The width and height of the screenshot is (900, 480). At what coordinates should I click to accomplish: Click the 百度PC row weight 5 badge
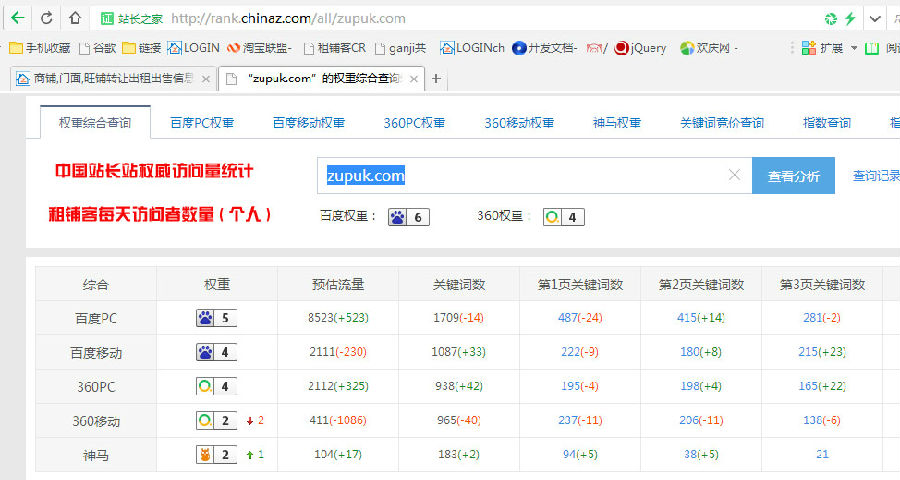click(216, 318)
